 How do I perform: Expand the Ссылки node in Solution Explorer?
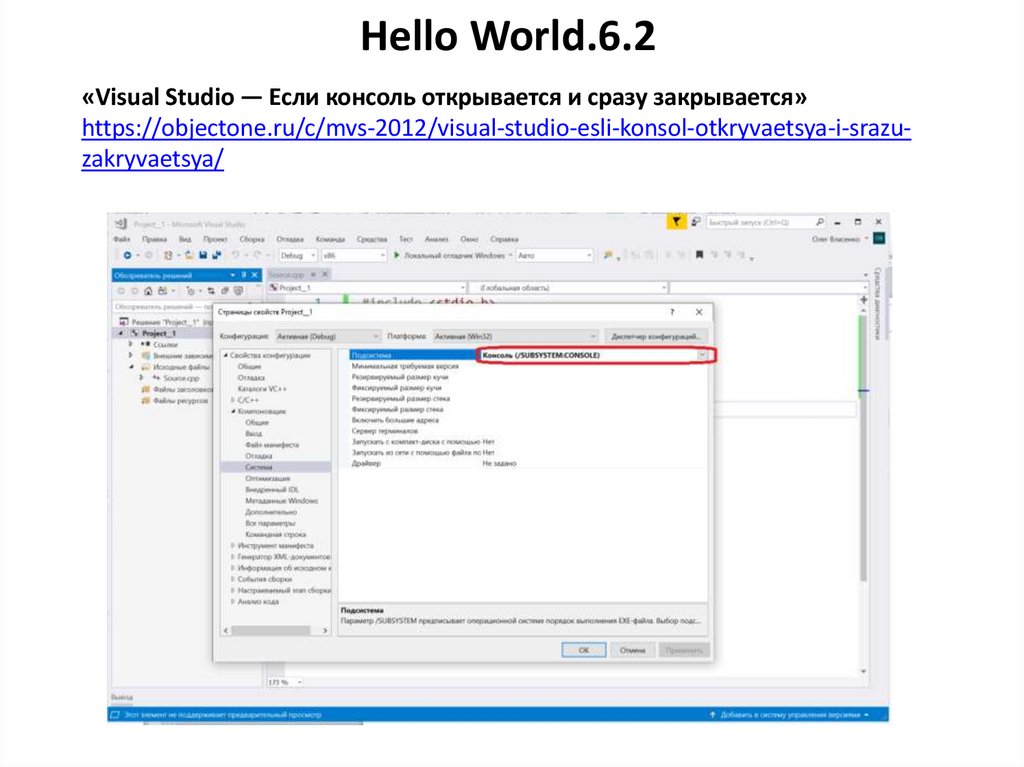(131, 344)
